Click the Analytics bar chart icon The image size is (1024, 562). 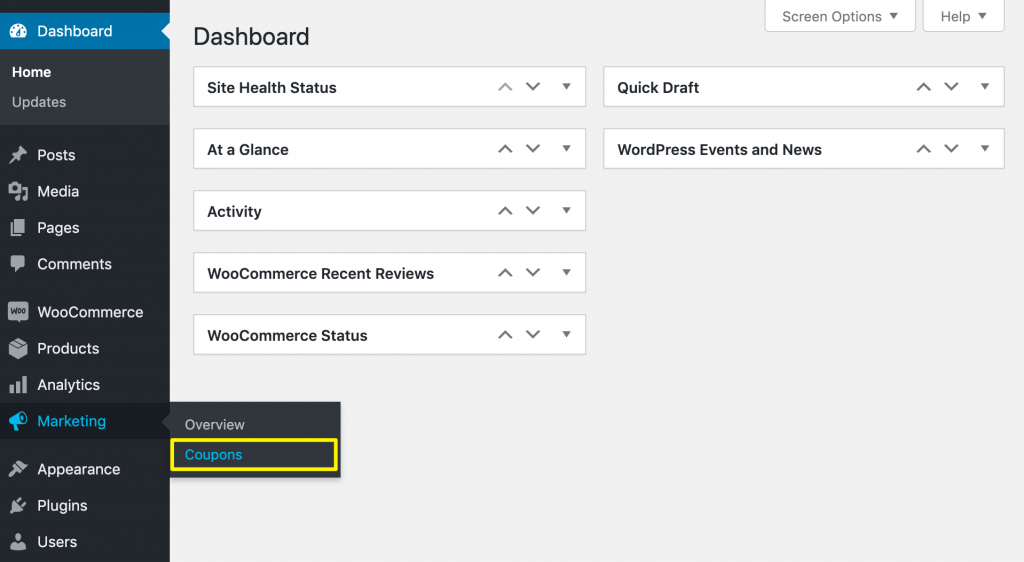[x=18, y=384]
